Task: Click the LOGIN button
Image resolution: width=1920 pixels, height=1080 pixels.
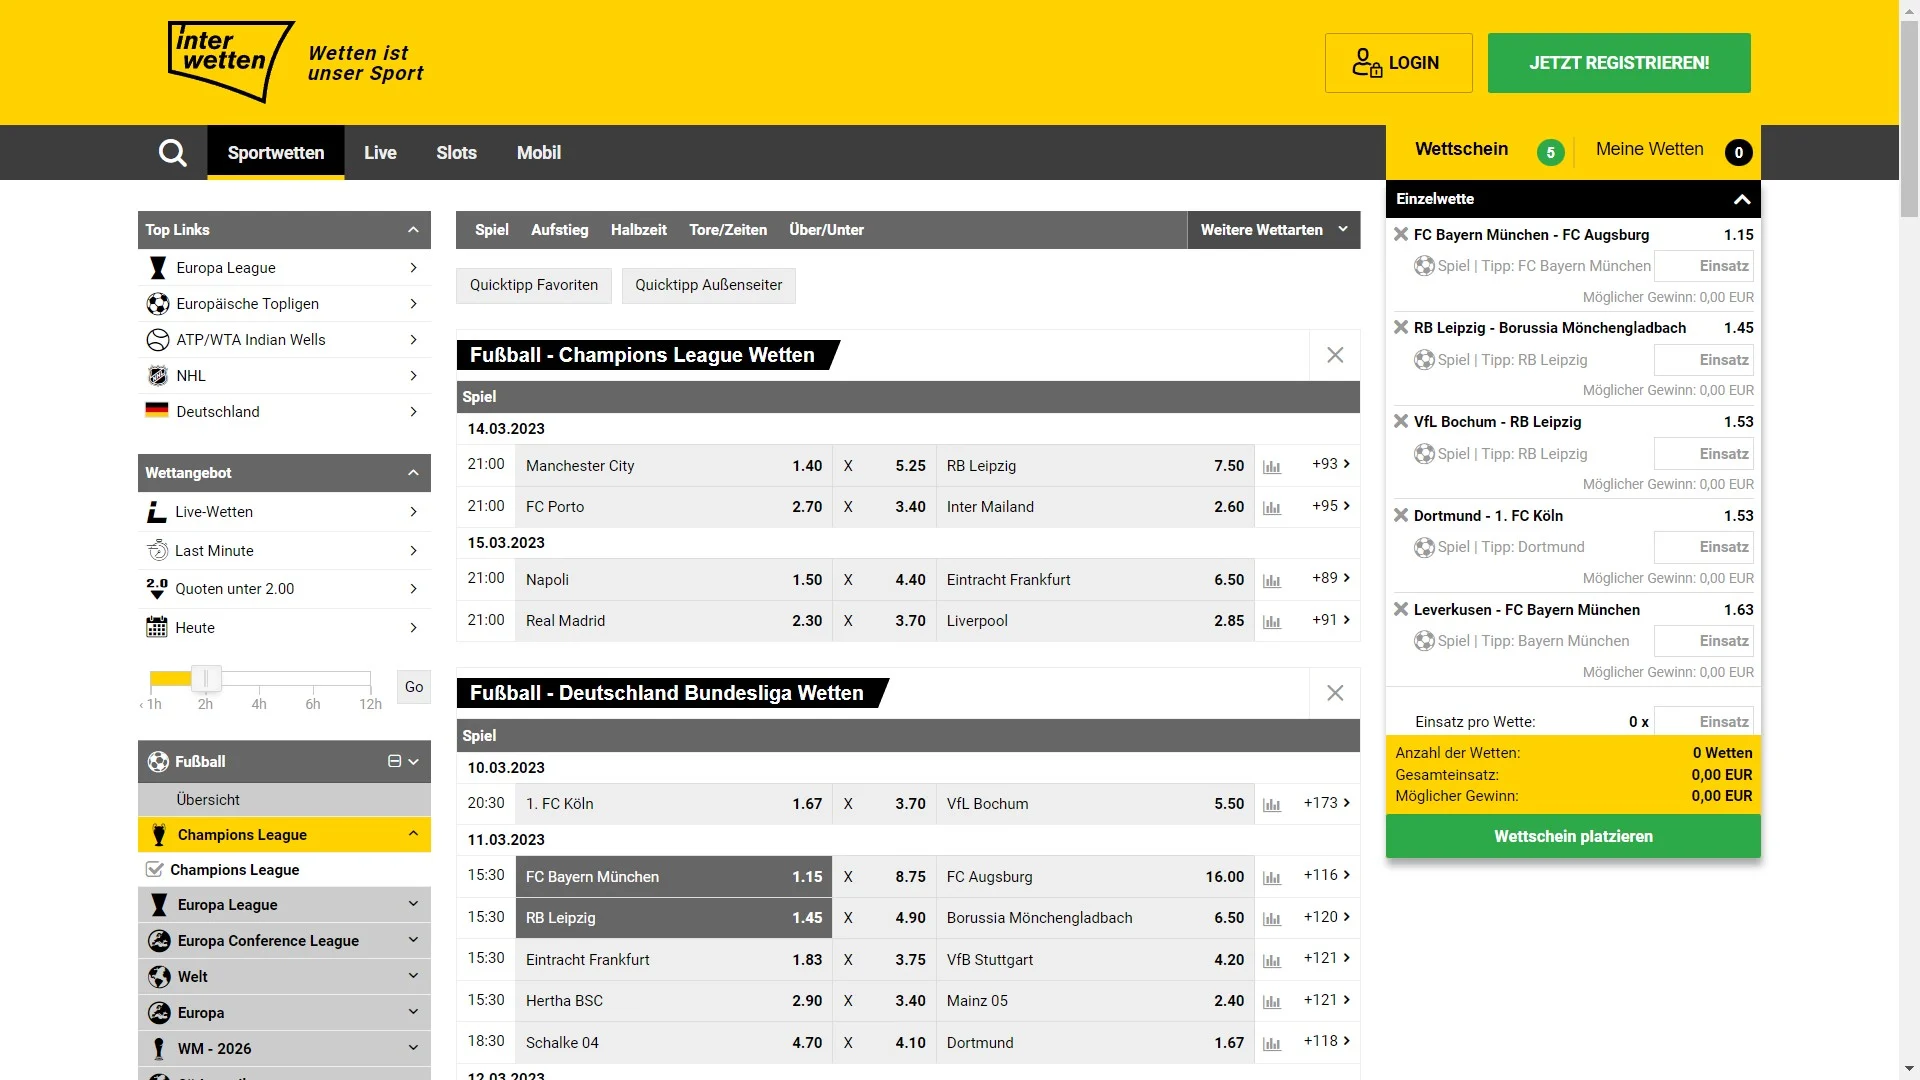Action: pos(1398,63)
